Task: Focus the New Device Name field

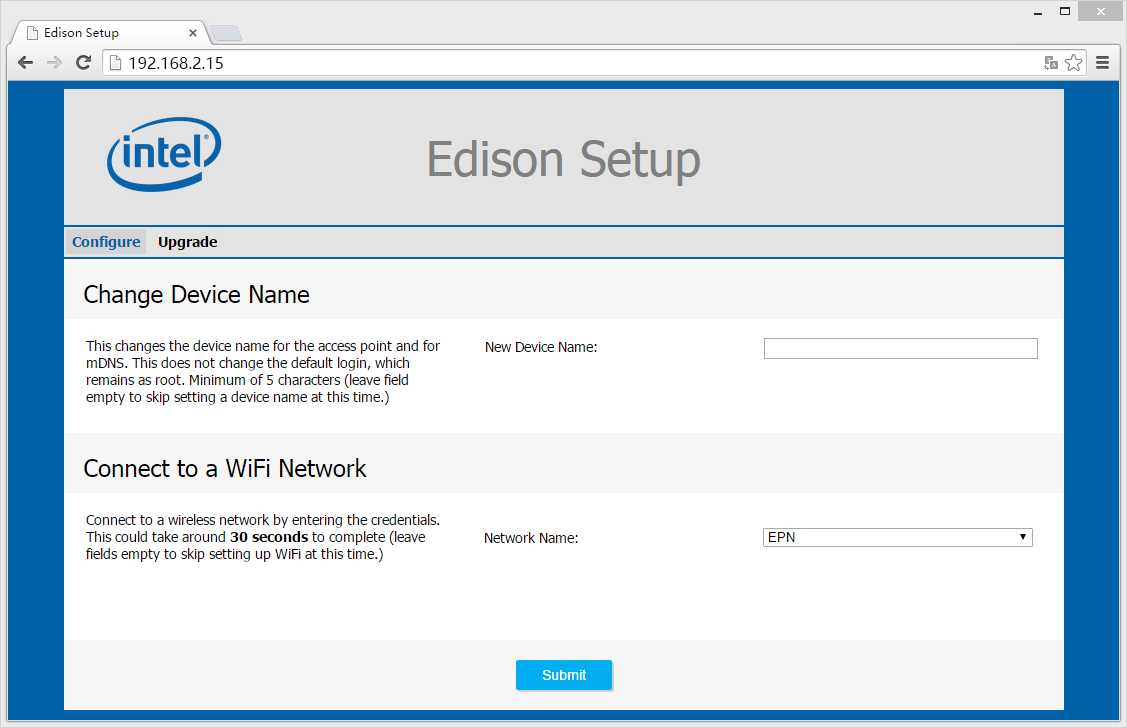Action: click(x=900, y=349)
